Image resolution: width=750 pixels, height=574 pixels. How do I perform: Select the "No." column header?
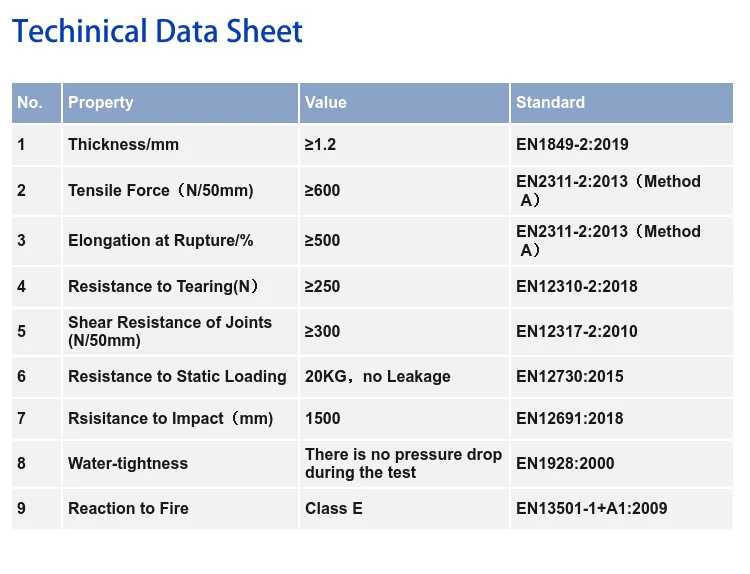(x=30, y=102)
